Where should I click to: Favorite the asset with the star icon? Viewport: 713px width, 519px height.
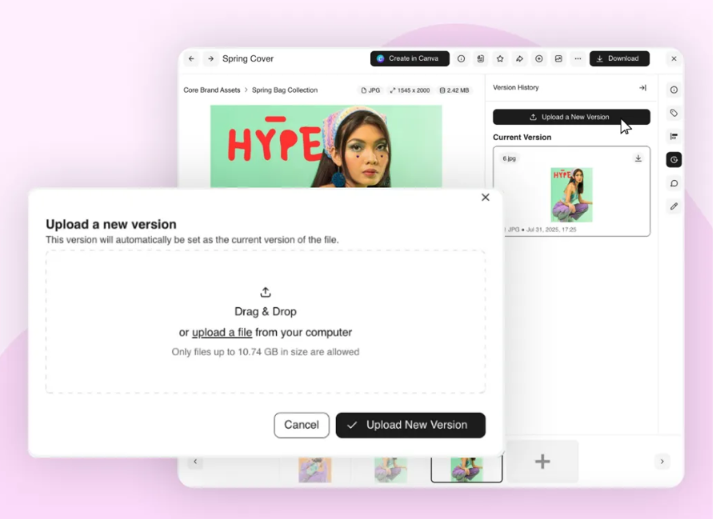(x=500, y=59)
